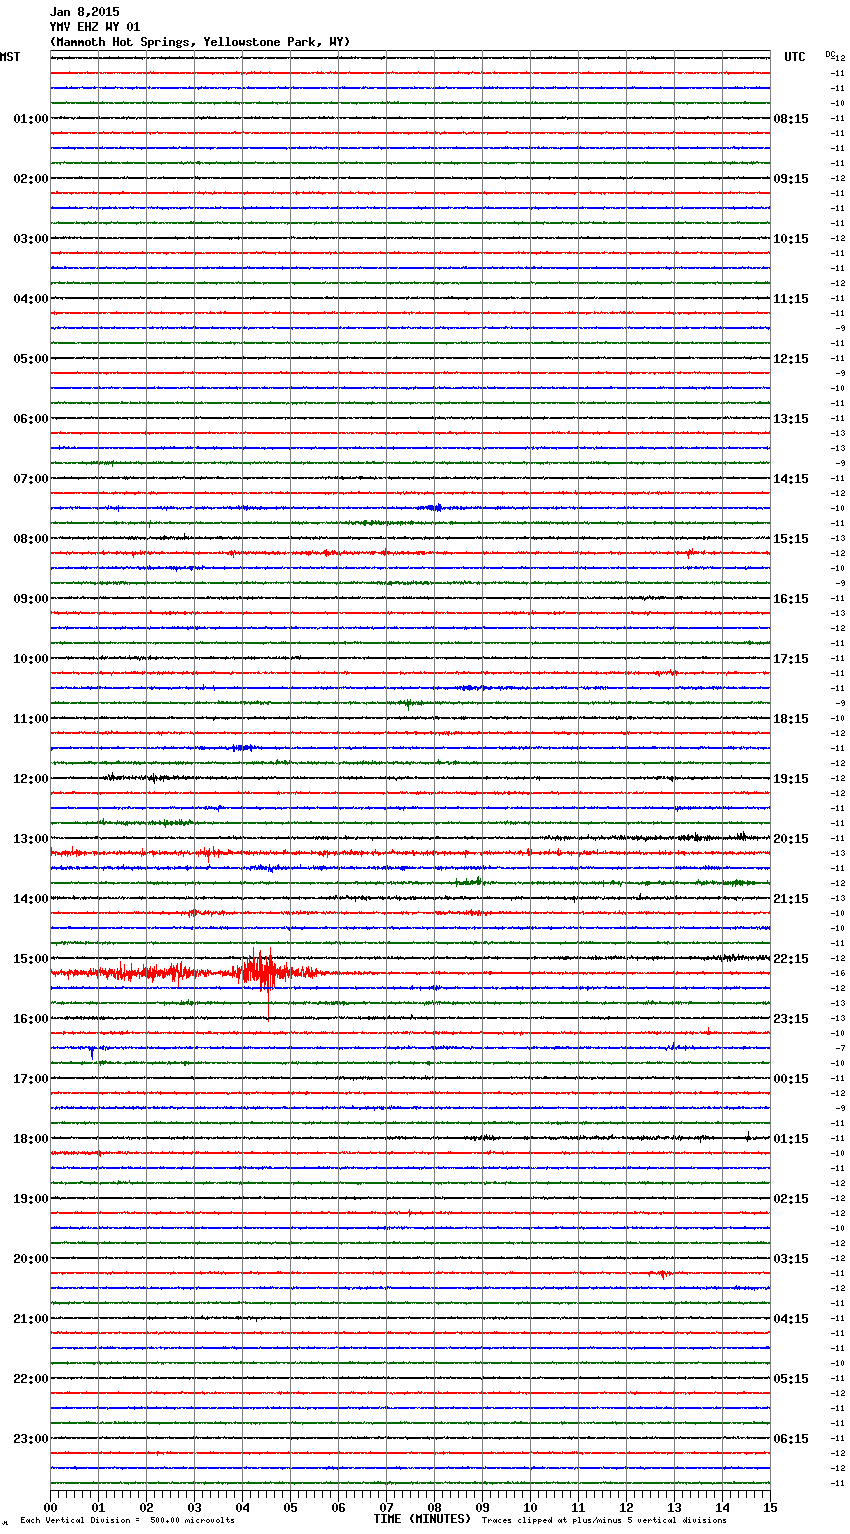
Task: Select the 06:00 MST row label
Action: (x=31, y=419)
